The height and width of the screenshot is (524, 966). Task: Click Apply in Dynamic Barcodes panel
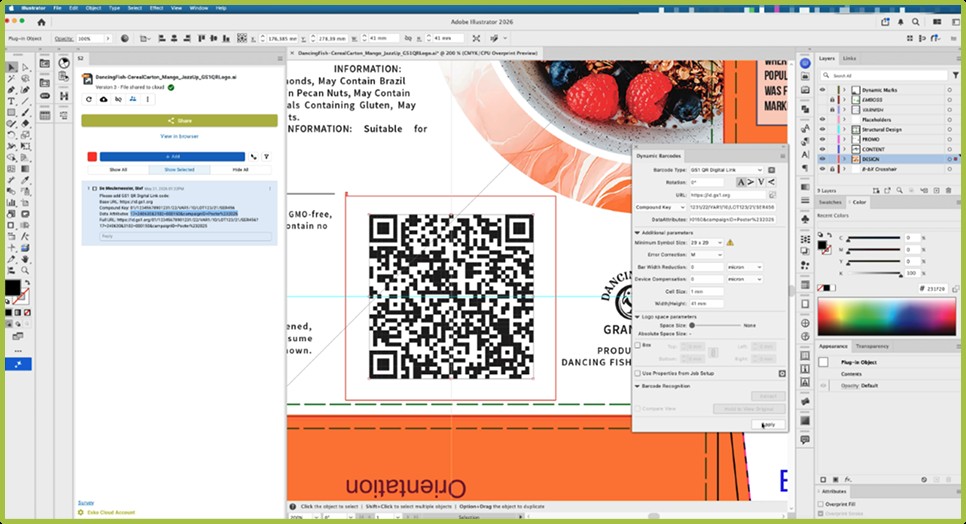(768, 425)
